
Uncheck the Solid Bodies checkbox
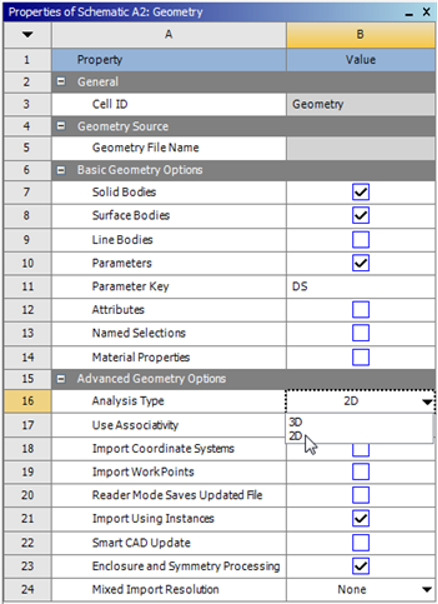coord(361,192)
